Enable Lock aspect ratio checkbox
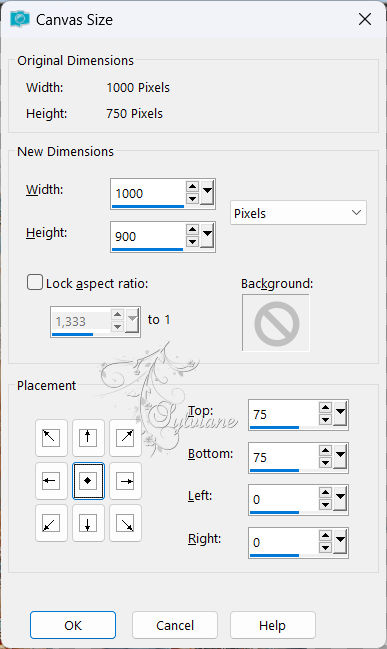This screenshot has width=387, height=649. pyautogui.click(x=35, y=283)
